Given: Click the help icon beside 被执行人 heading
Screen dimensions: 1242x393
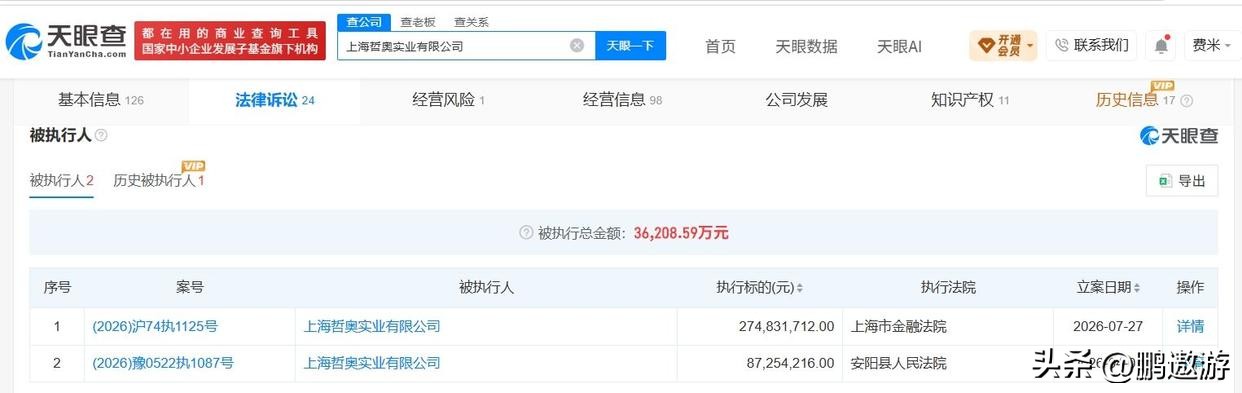Looking at the screenshot, I should pyautogui.click(x=101, y=135).
